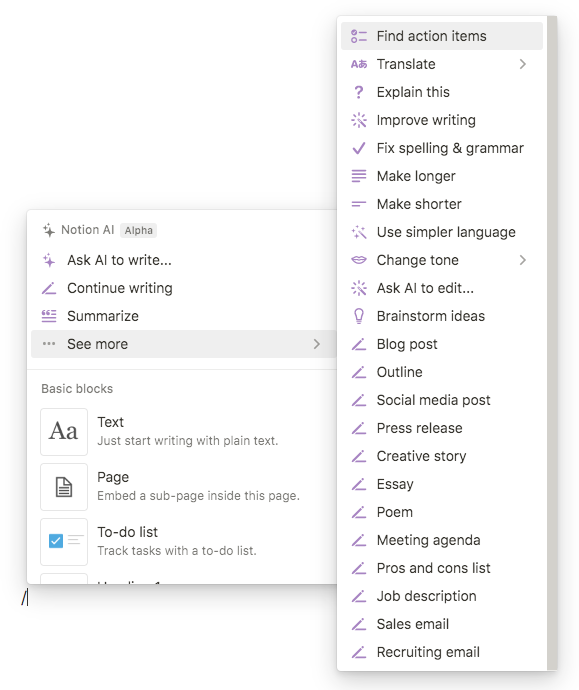Open the See more submenu chevron
This screenshot has width=579, height=690.
(316, 344)
